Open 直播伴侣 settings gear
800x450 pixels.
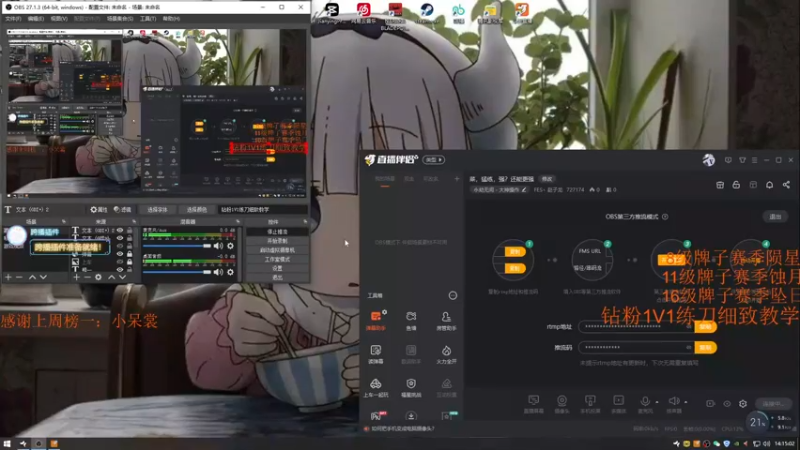click(x=743, y=404)
